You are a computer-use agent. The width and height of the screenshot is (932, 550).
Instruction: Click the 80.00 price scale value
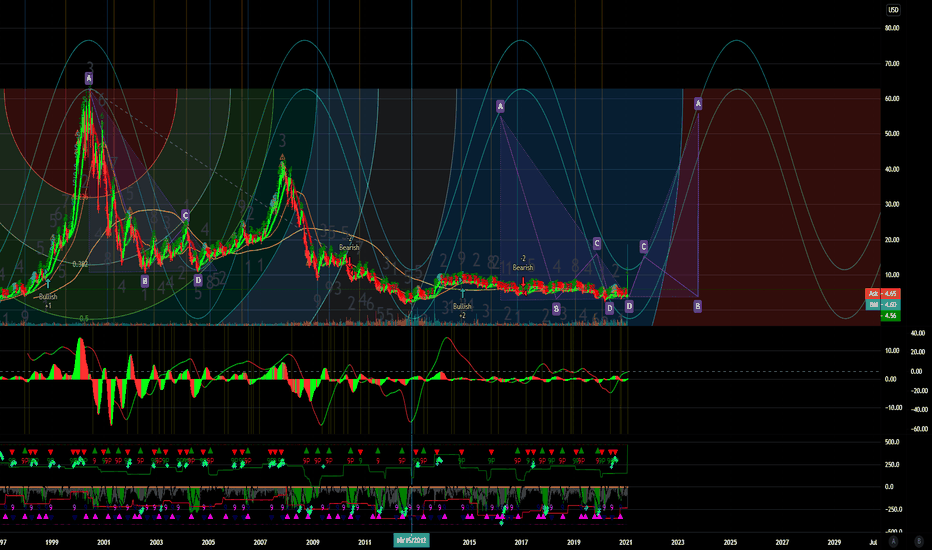coord(892,28)
